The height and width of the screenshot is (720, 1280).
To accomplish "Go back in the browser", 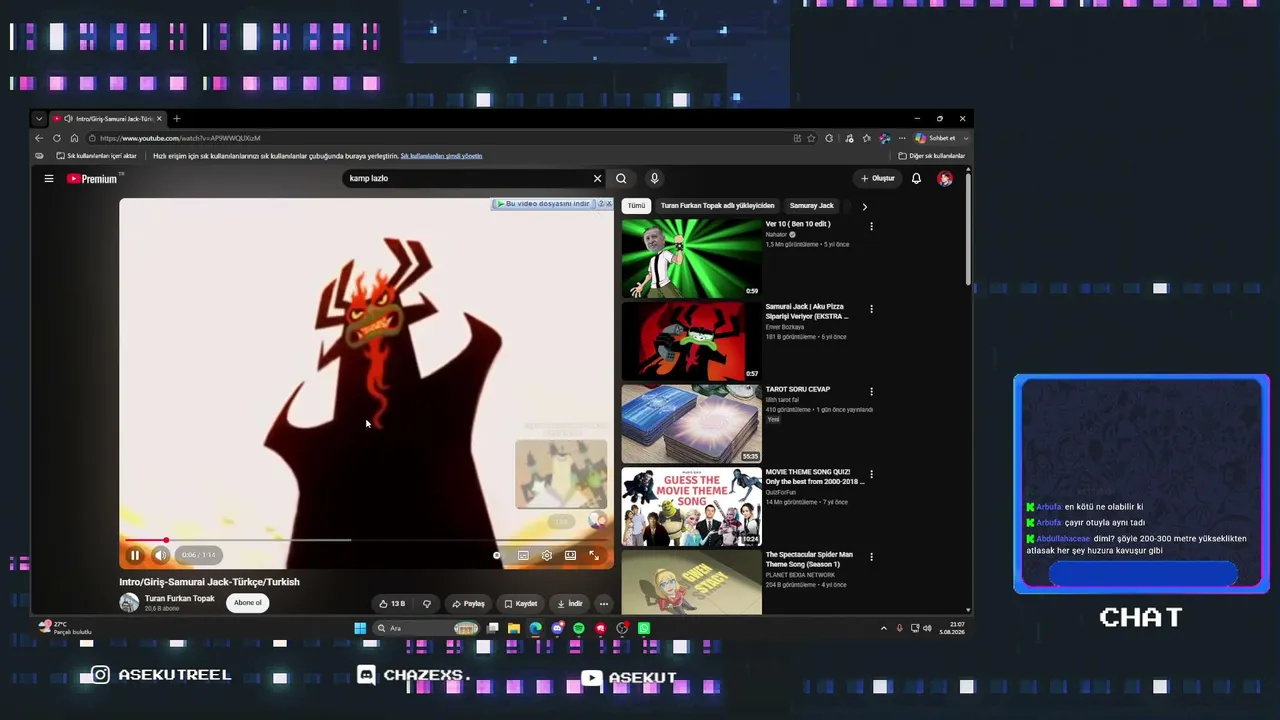I will (x=39, y=138).
